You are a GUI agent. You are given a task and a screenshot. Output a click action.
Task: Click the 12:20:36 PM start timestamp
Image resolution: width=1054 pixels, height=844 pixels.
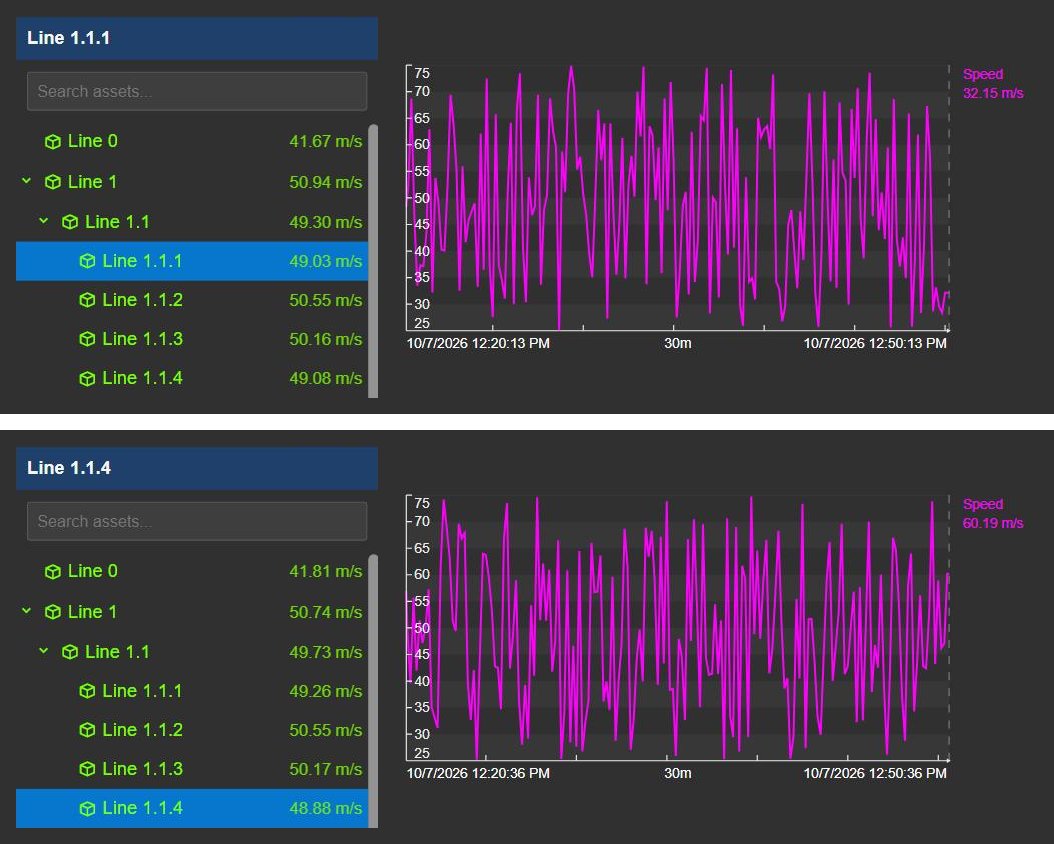pos(478,773)
